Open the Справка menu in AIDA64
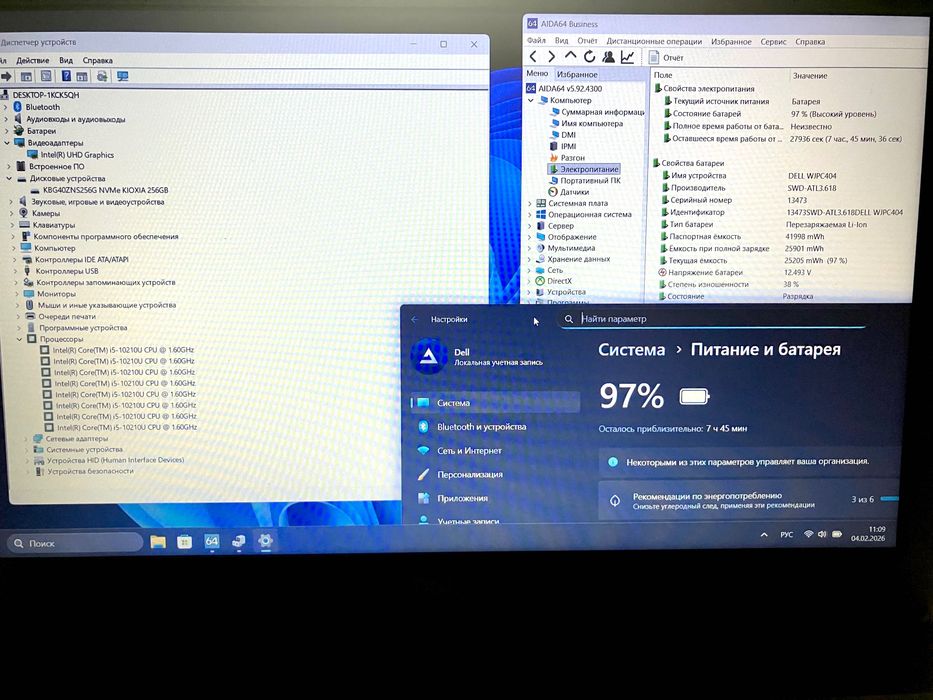Viewport: 933px width, 700px height. point(810,42)
